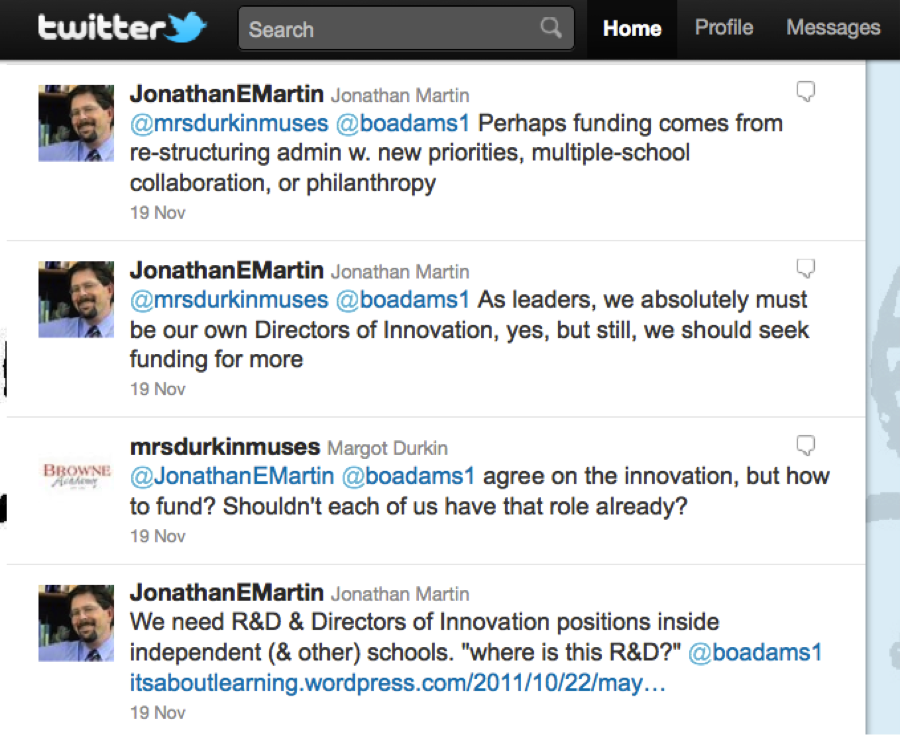This screenshot has height=735, width=900.
Task: Click @mrsdurkinmuses mention in first tweet
Action: coord(229,124)
